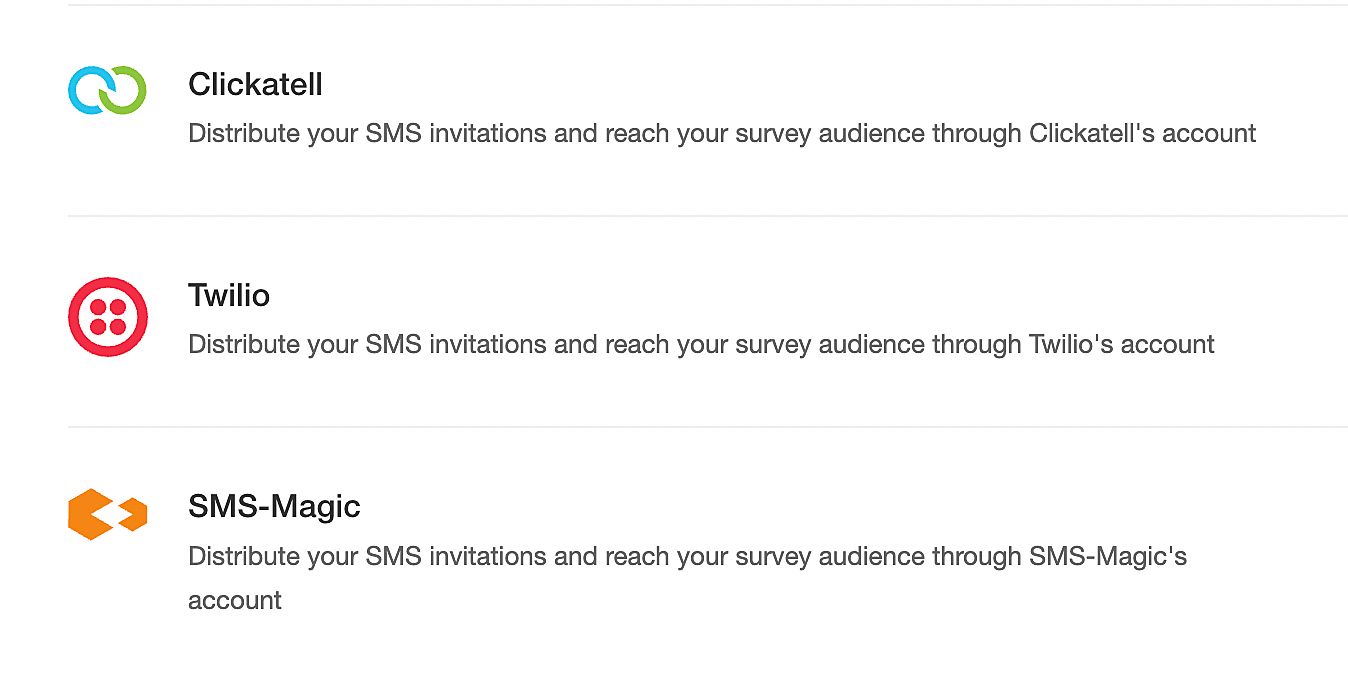The width and height of the screenshot is (1348, 684).
Task: Click the blue loop of Clickatell's logo
Action: pyautogui.click(x=86, y=90)
